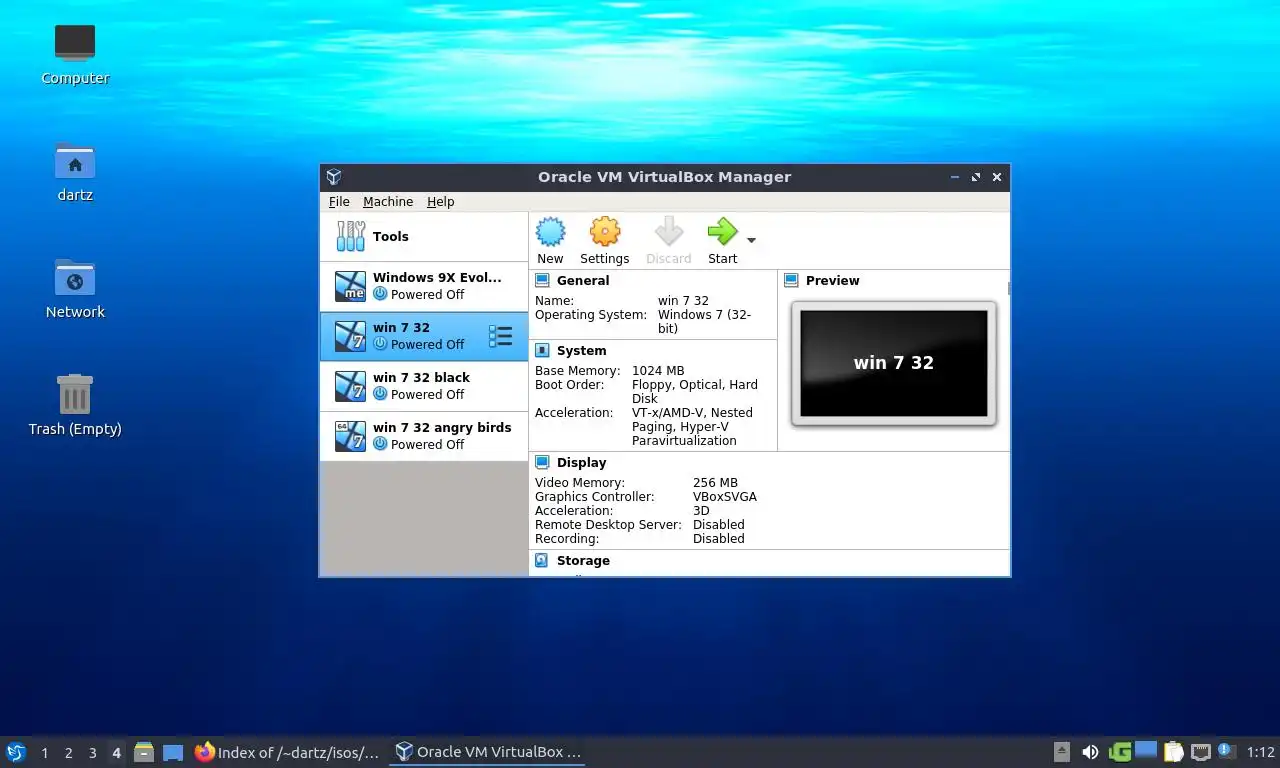Switch to workspace 4
The width and height of the screenshot is (1280, 768).
(117, 753)
